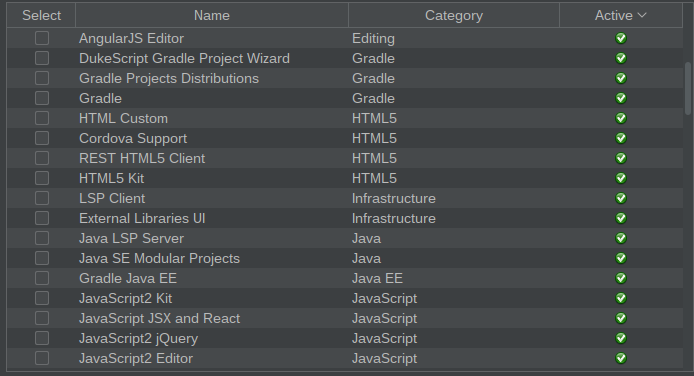The width and height of the screenshot is (694, 376).
Task: Click the green check icon for Java LSP Server
Action: pos(621,238)
